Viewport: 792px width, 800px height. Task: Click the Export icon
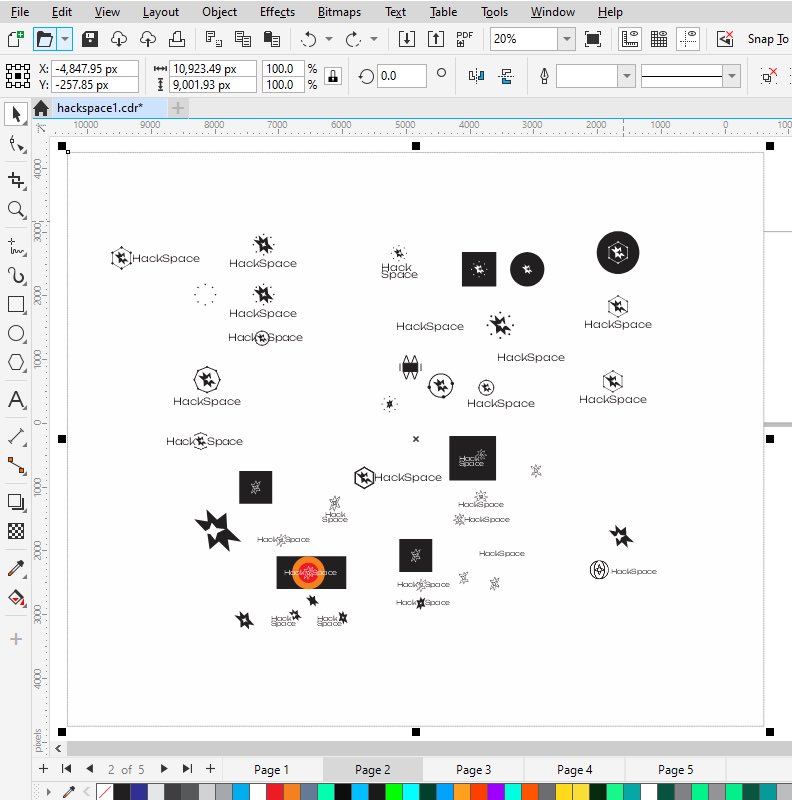click(436, 39)
